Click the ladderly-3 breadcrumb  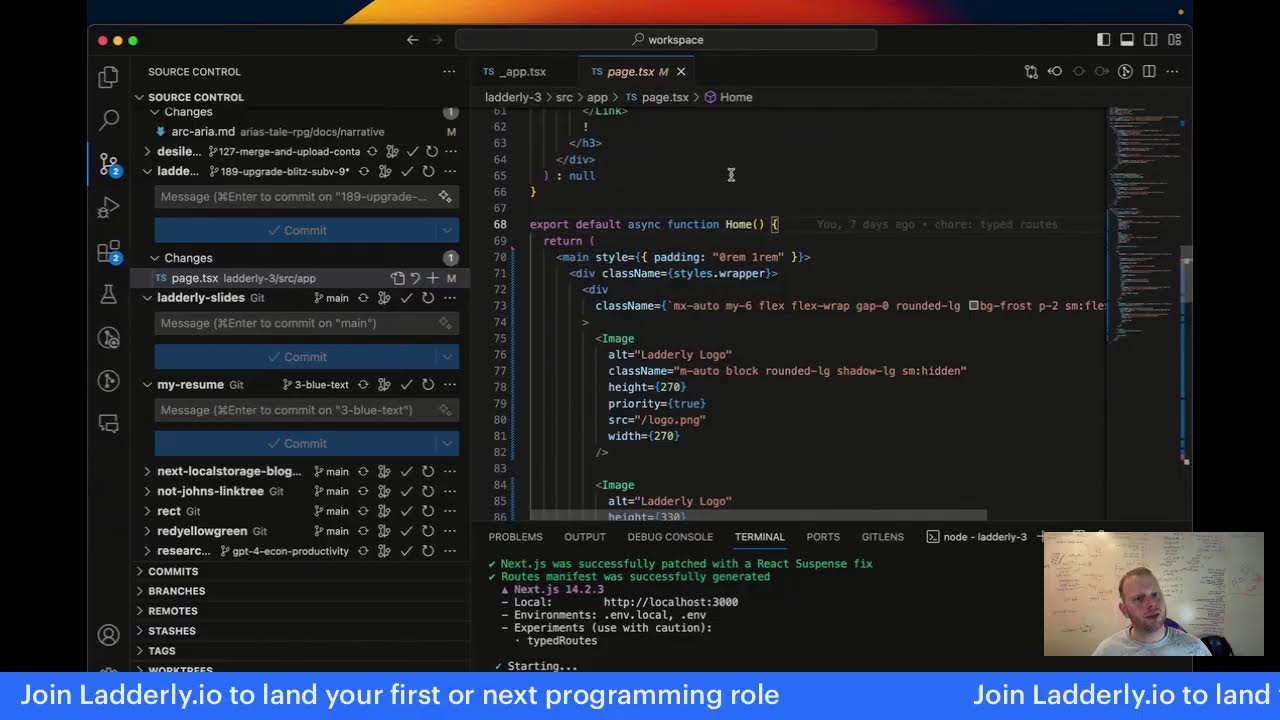point(513,97)
